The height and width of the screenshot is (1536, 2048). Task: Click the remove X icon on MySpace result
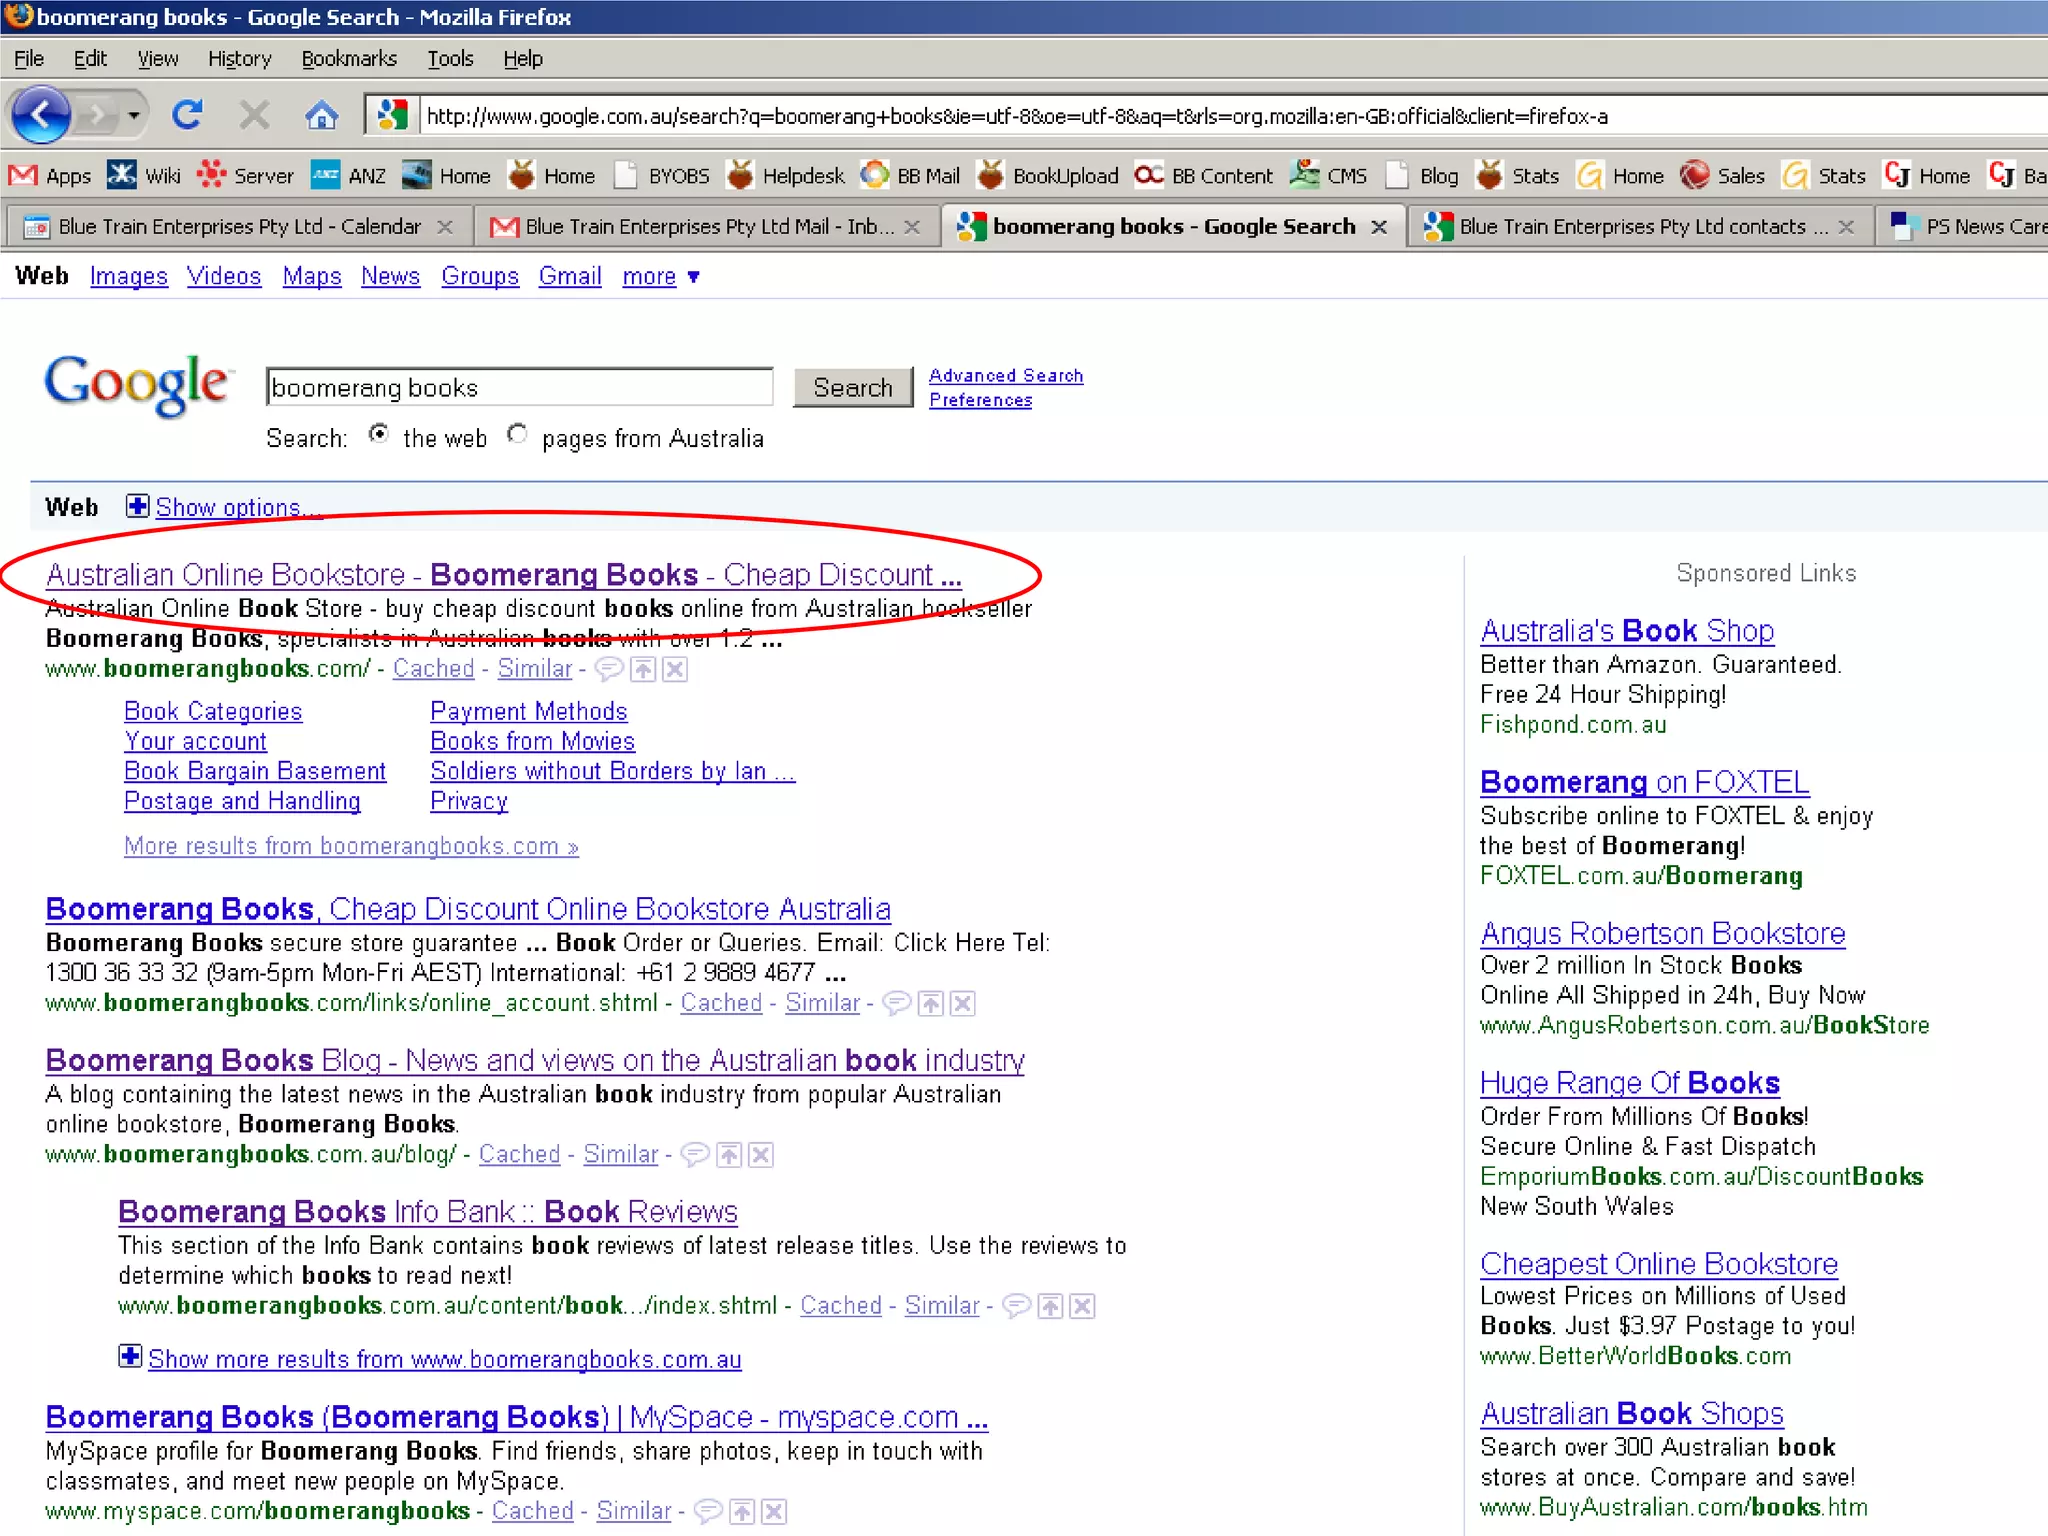pos(774,1511)
